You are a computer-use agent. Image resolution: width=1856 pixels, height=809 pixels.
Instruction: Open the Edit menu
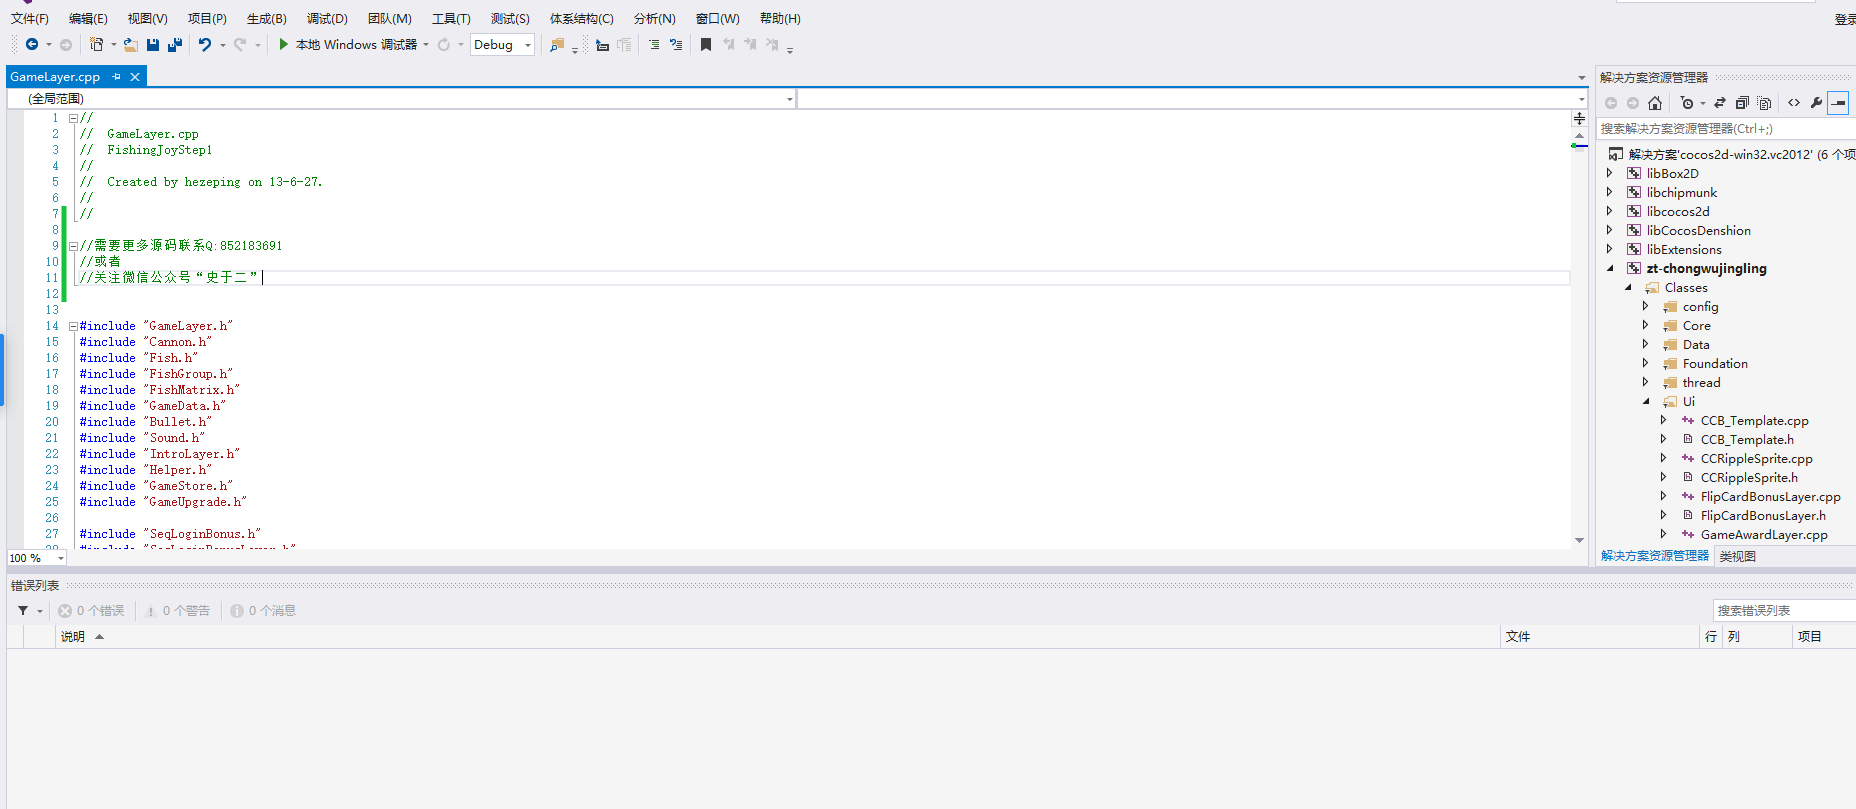[88, 18]
